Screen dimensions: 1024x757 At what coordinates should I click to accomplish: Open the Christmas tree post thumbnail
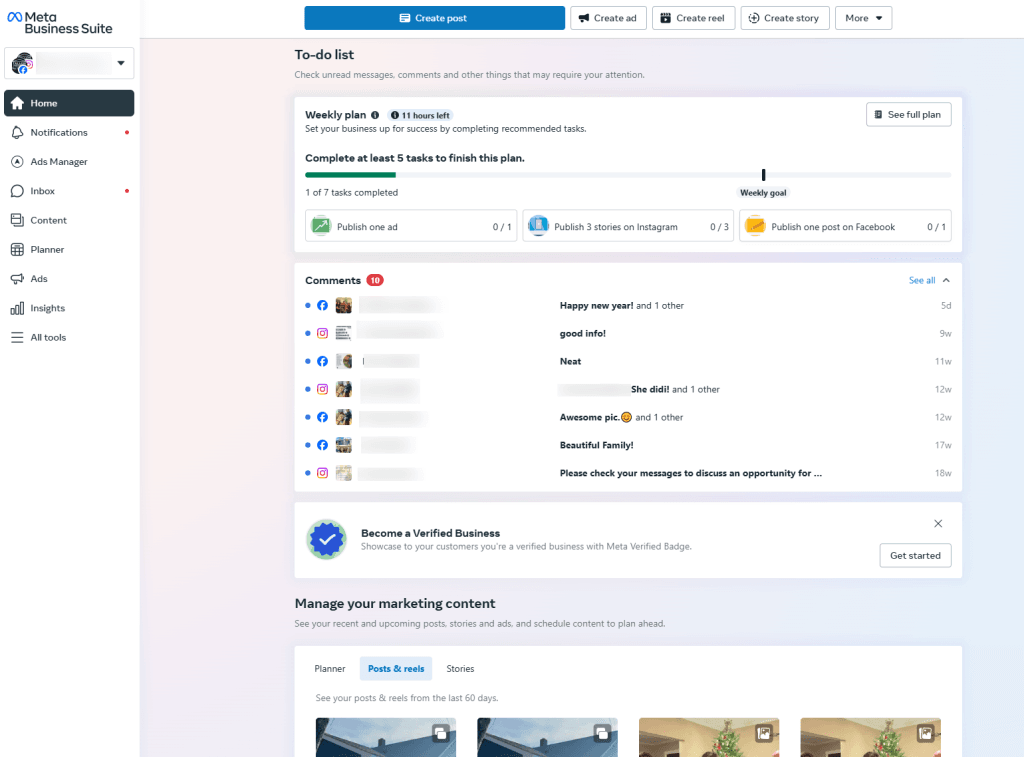[x=708, y=737]
